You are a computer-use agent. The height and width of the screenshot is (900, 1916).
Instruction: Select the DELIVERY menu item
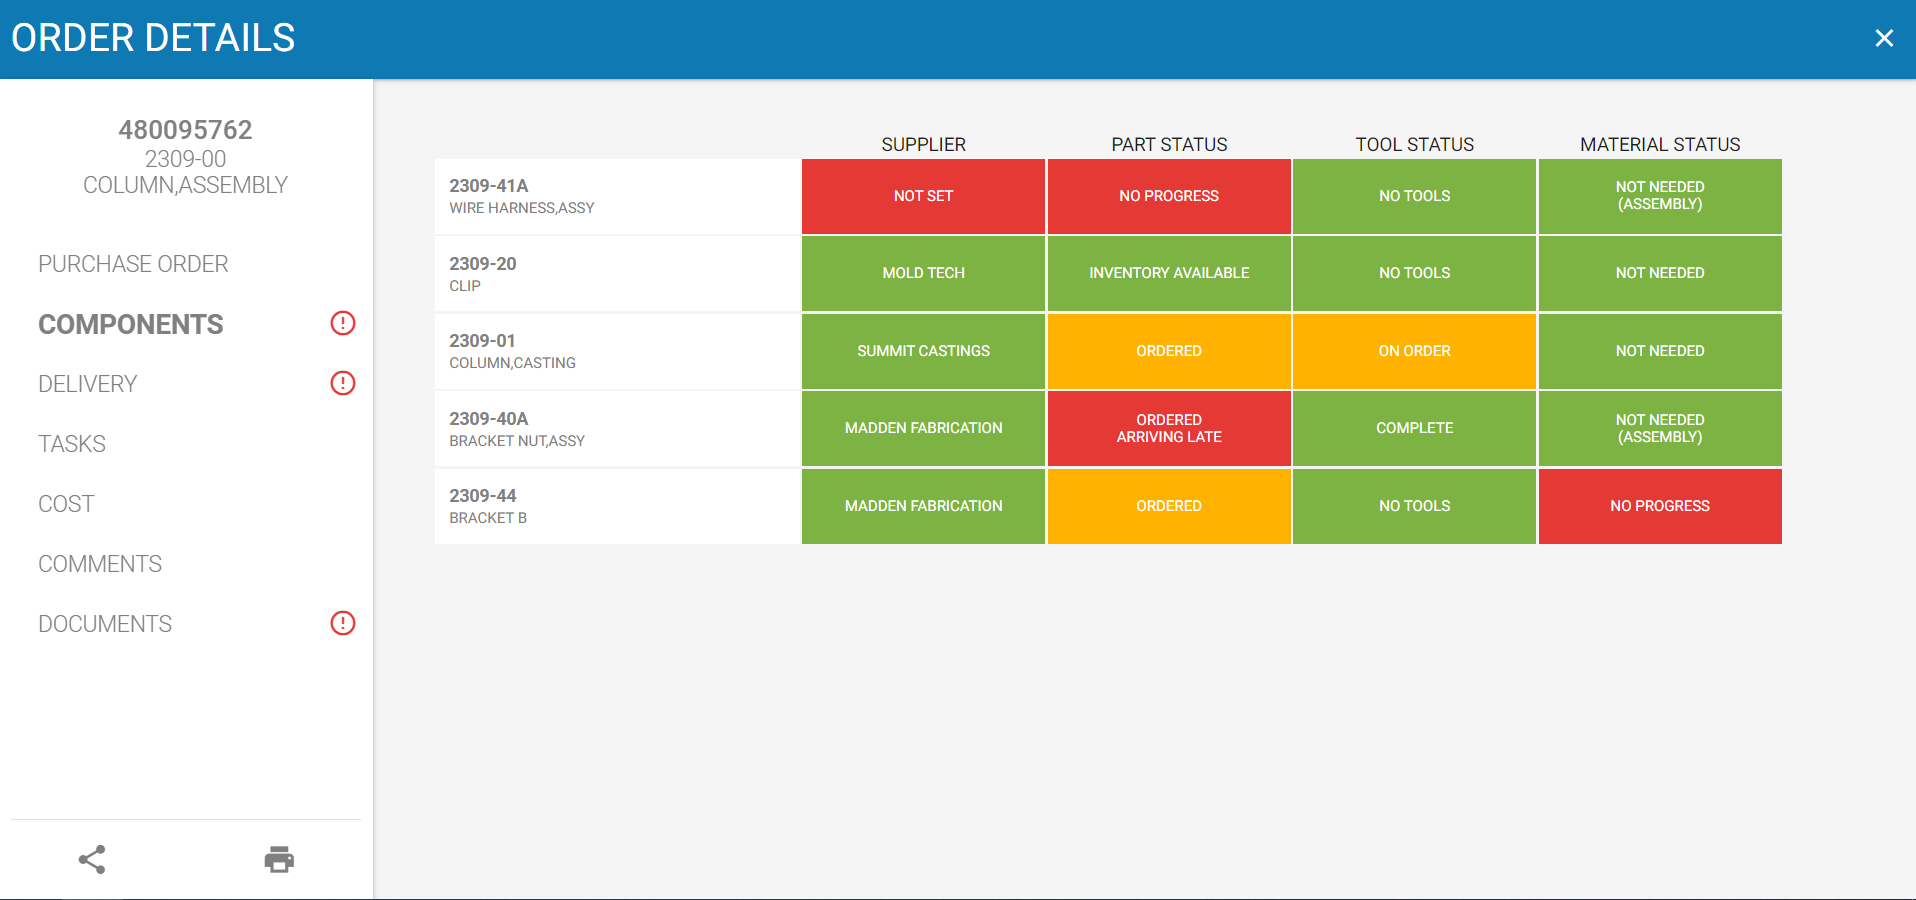click(x=87, y=384)
